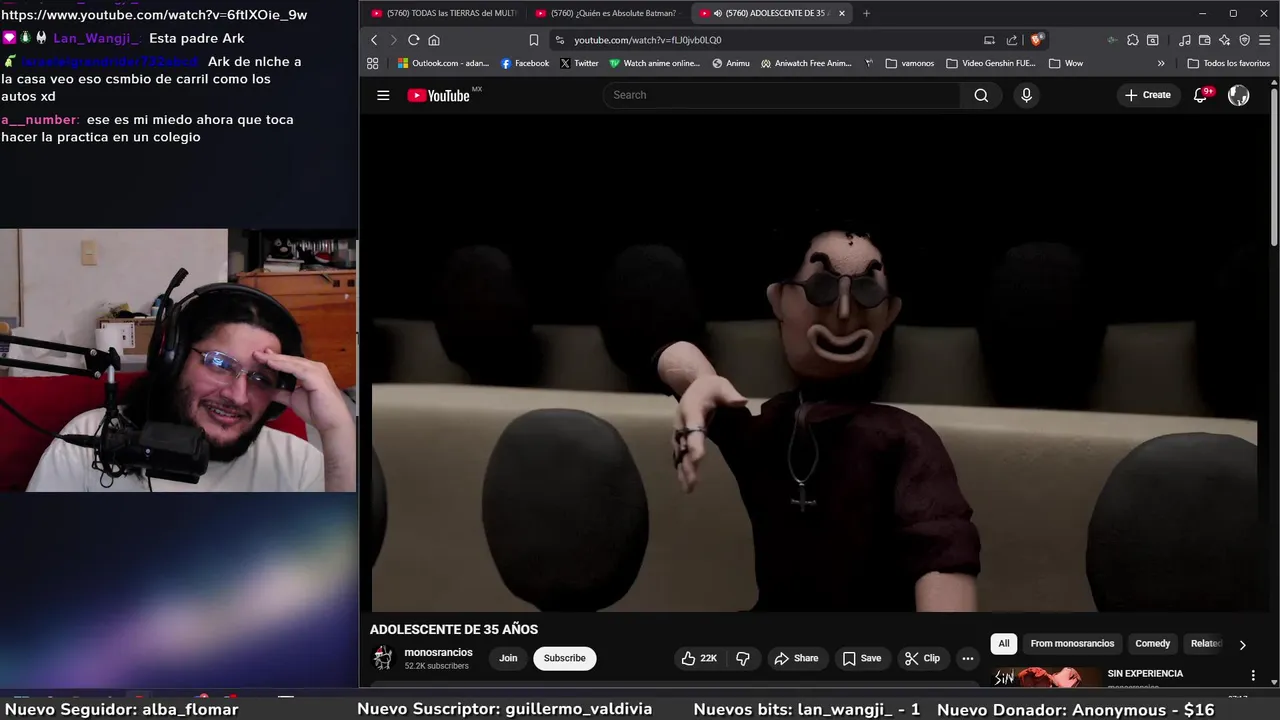Dislike the video with thumbs down
This screenshot has width=1280, height=720.
coord(743,658)
